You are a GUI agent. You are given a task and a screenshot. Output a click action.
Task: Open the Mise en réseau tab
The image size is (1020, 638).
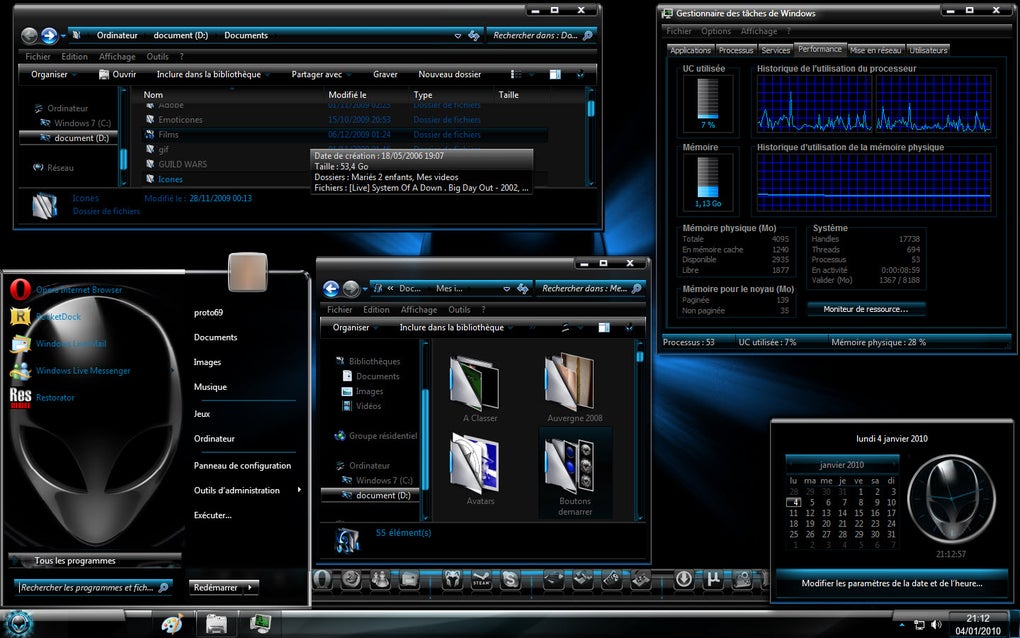click(875, 50)
